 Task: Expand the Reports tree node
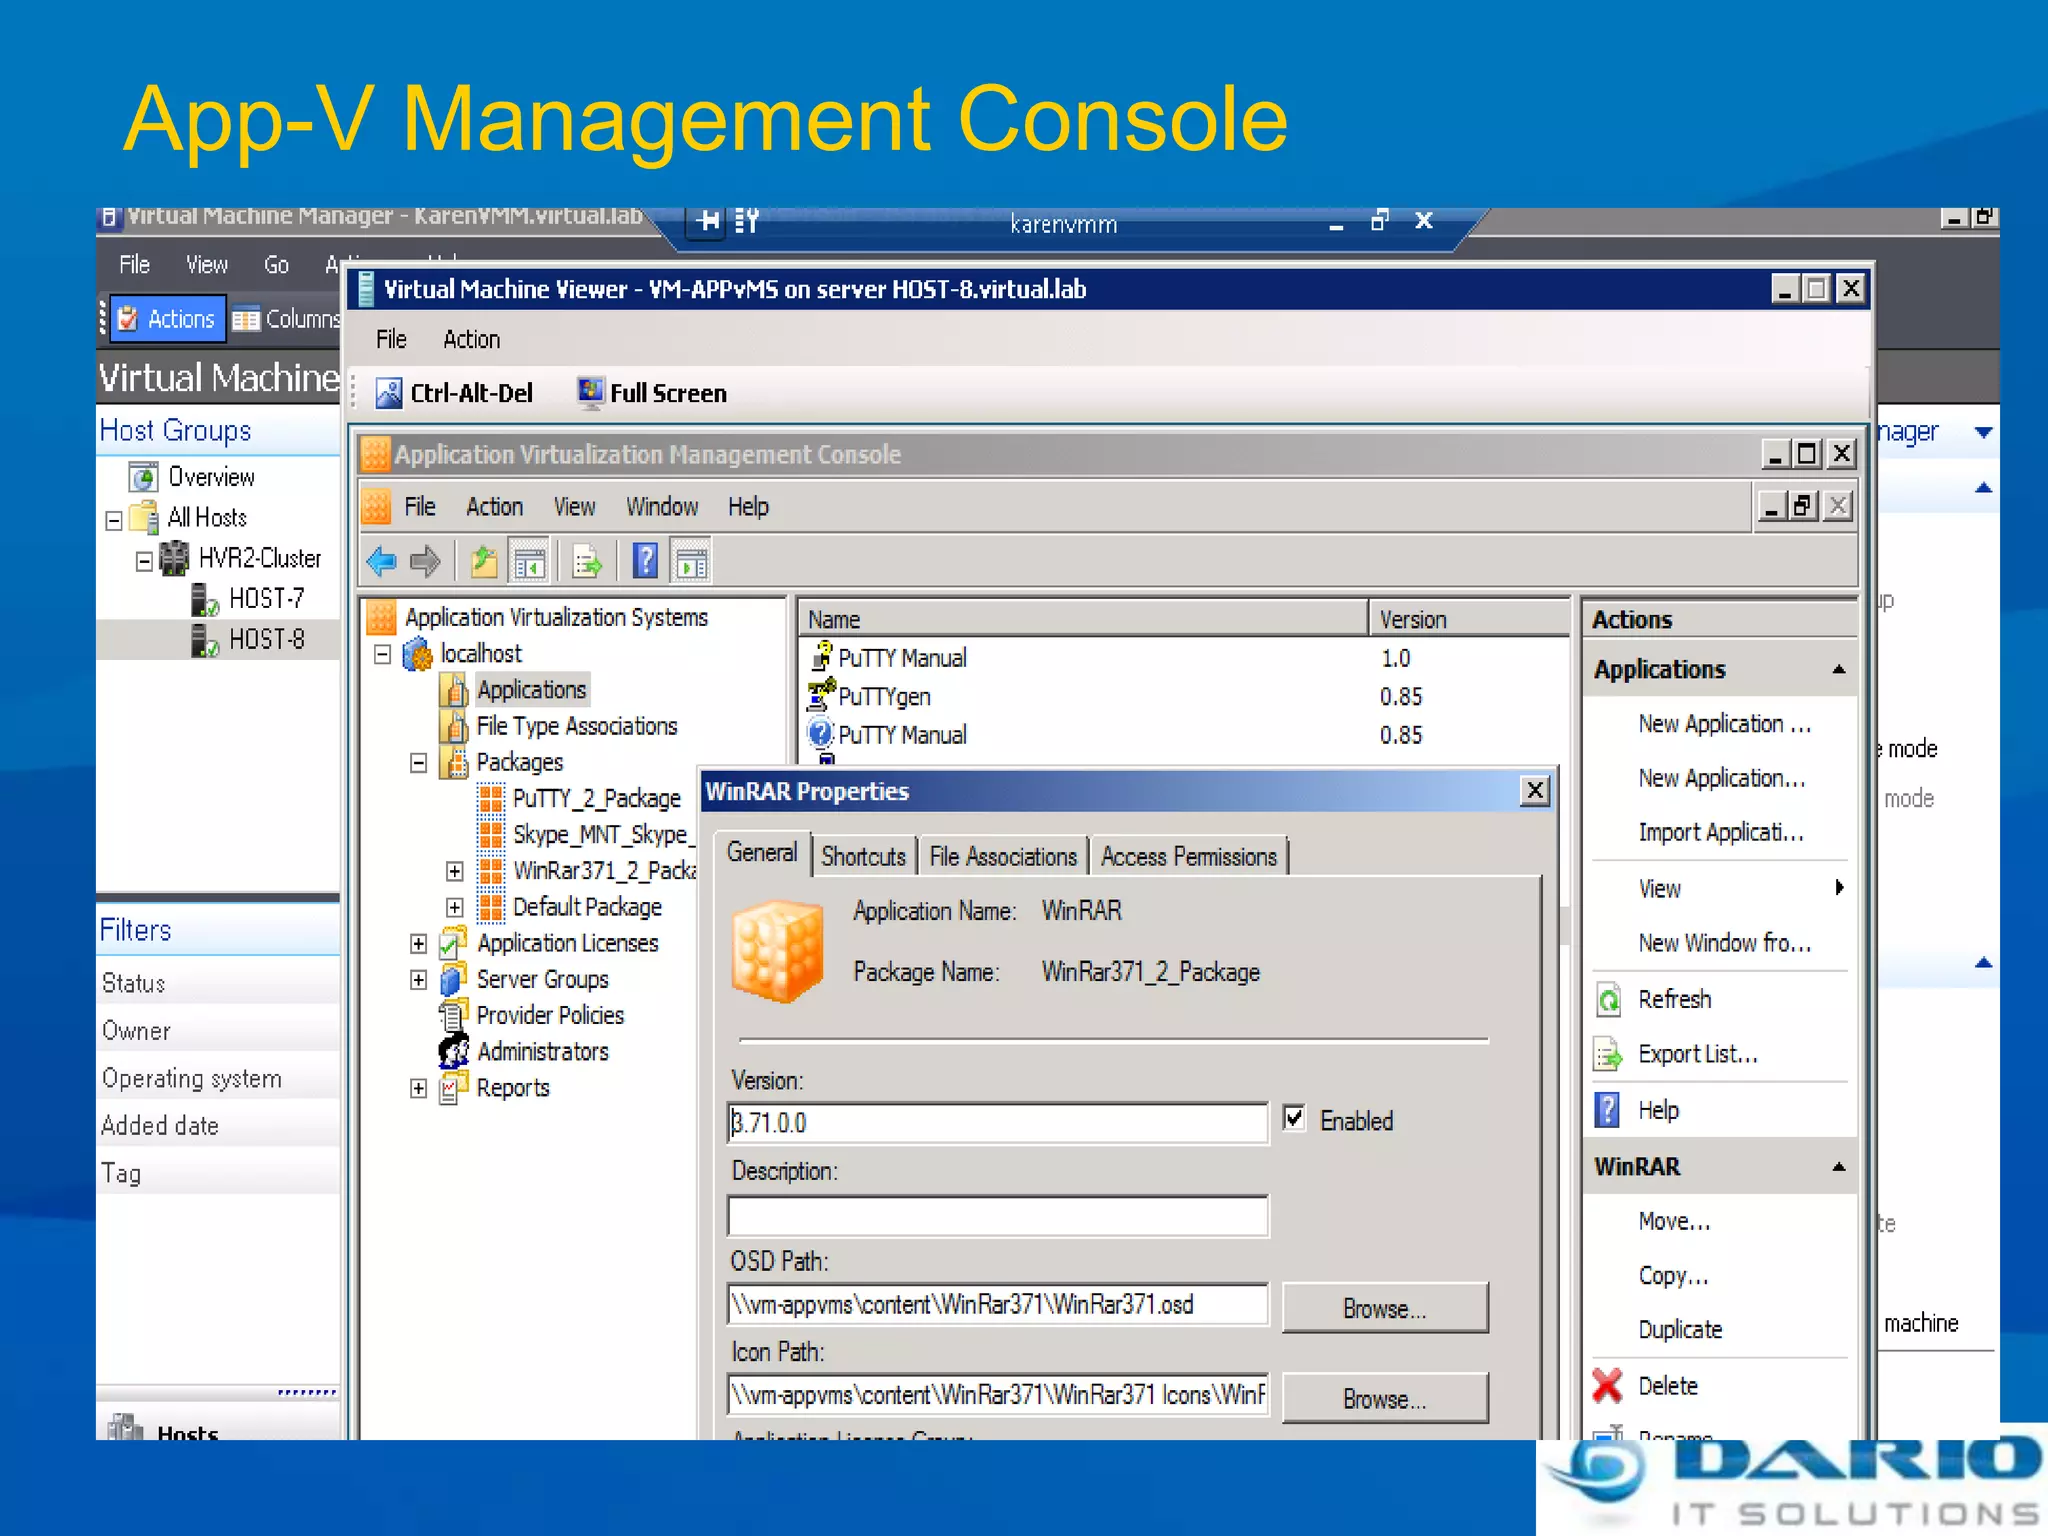coord(419,1089)
